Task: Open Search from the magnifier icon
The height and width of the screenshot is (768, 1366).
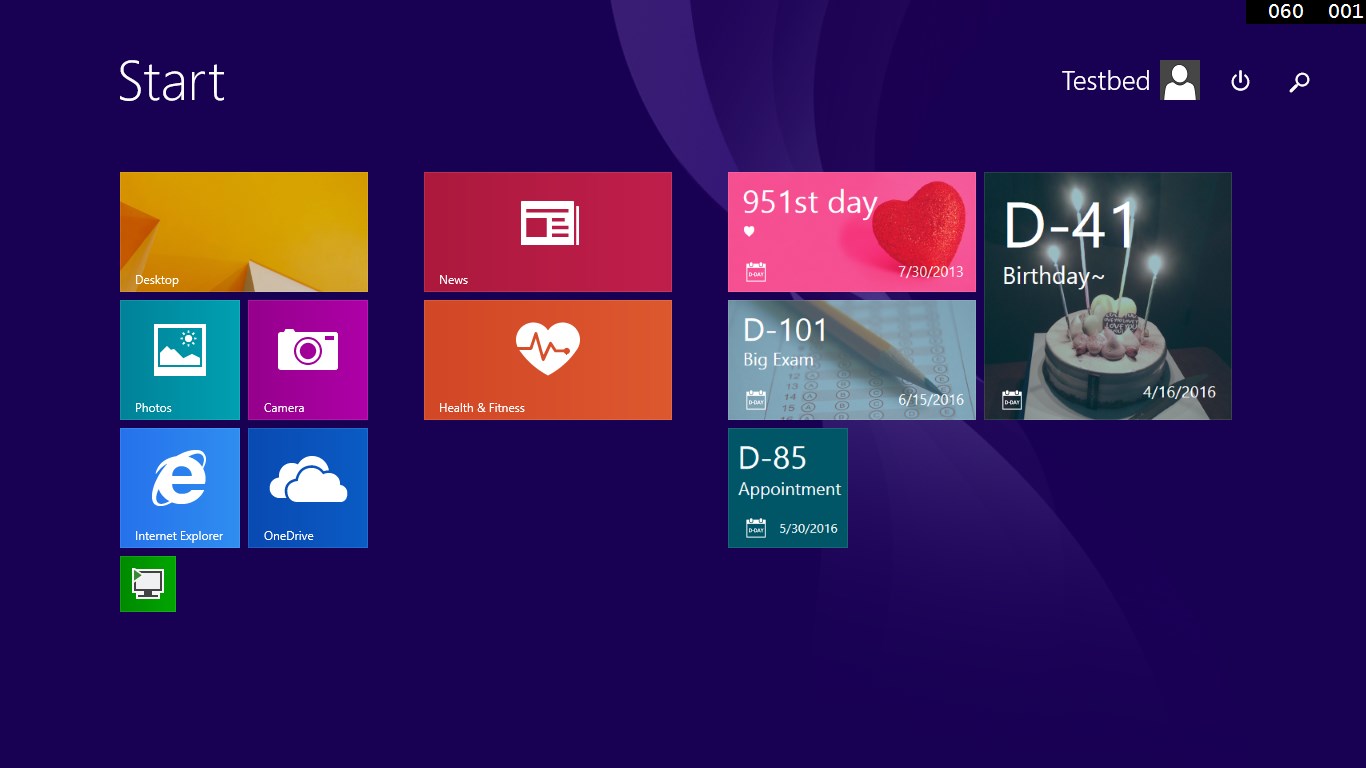Action: [1299, 81]
